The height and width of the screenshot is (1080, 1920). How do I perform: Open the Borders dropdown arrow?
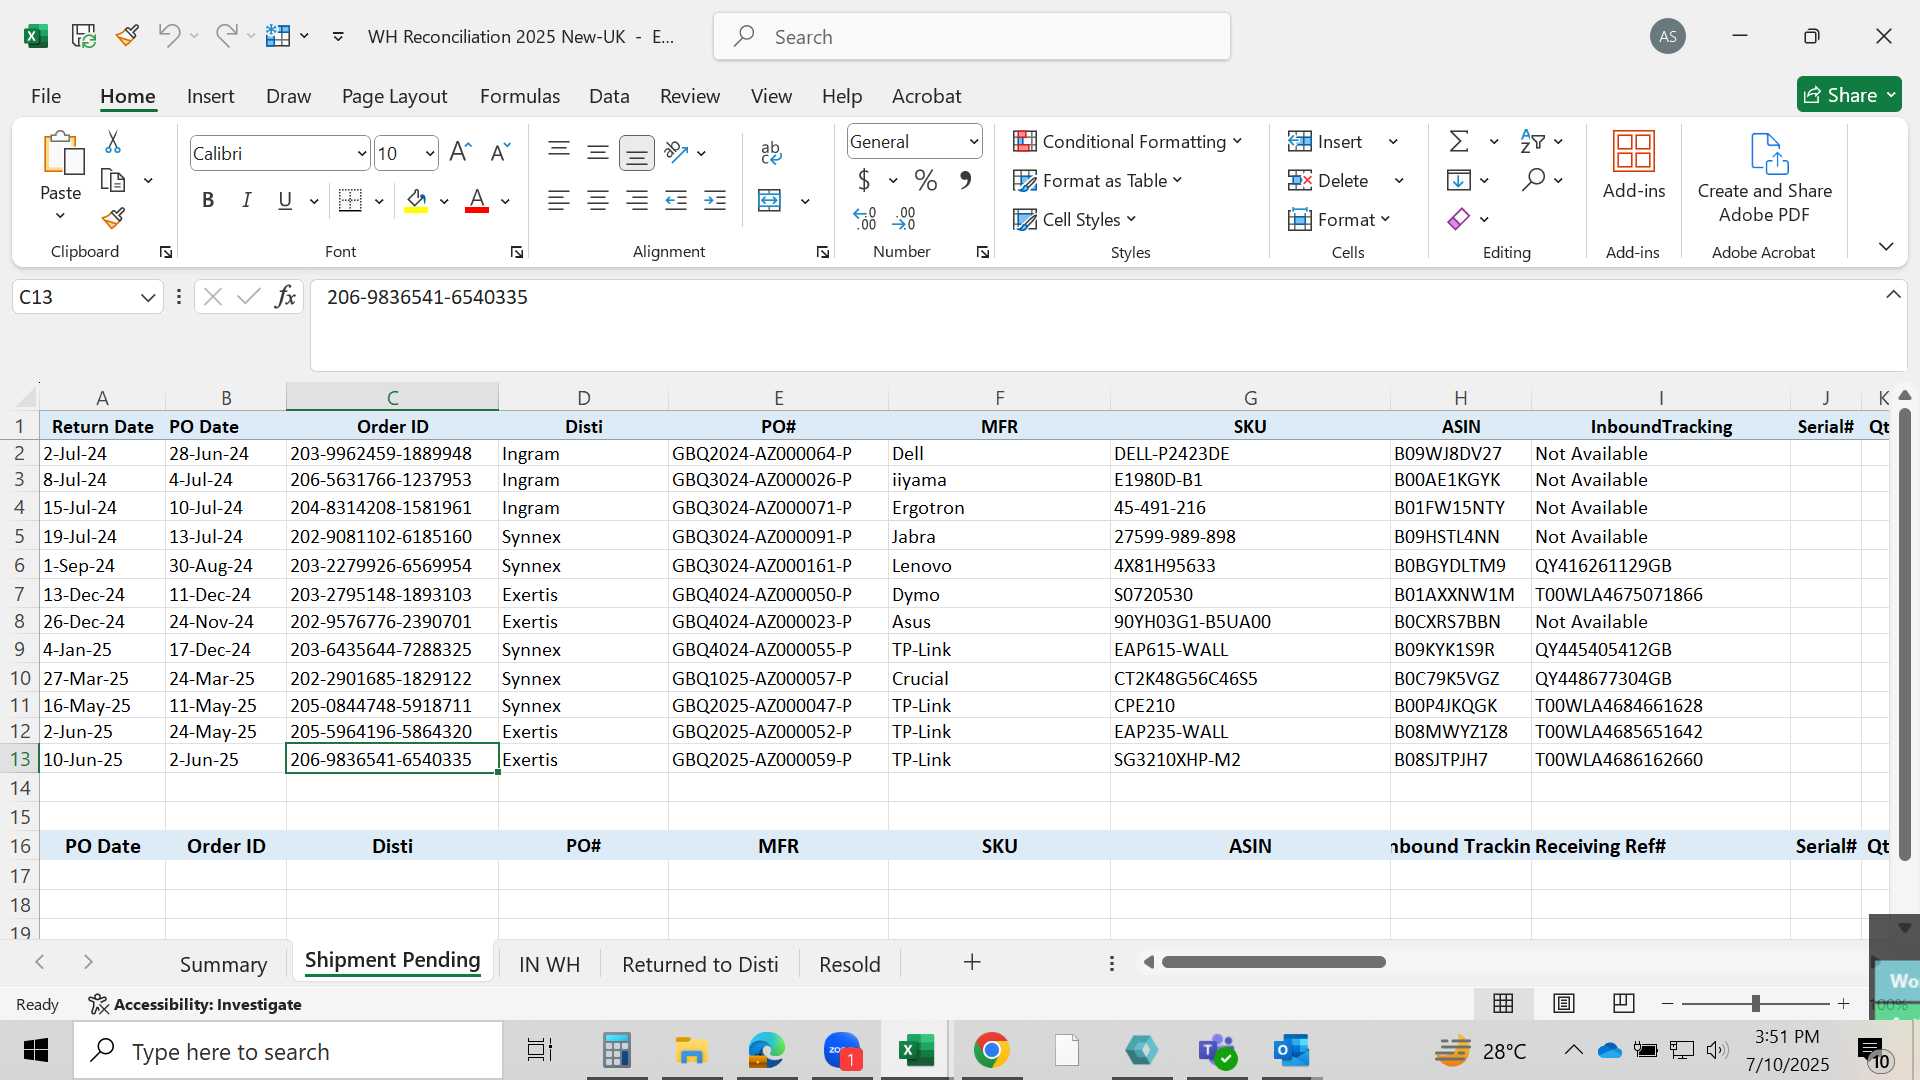point(379,202)
